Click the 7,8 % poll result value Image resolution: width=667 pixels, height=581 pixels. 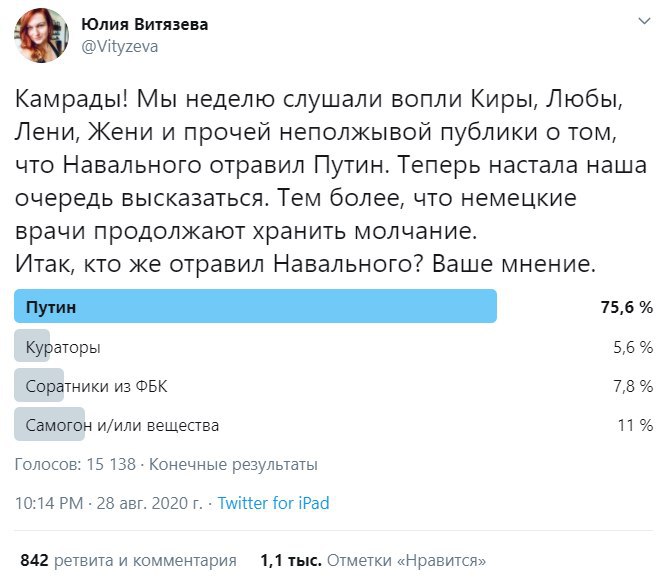click(633, 386)
